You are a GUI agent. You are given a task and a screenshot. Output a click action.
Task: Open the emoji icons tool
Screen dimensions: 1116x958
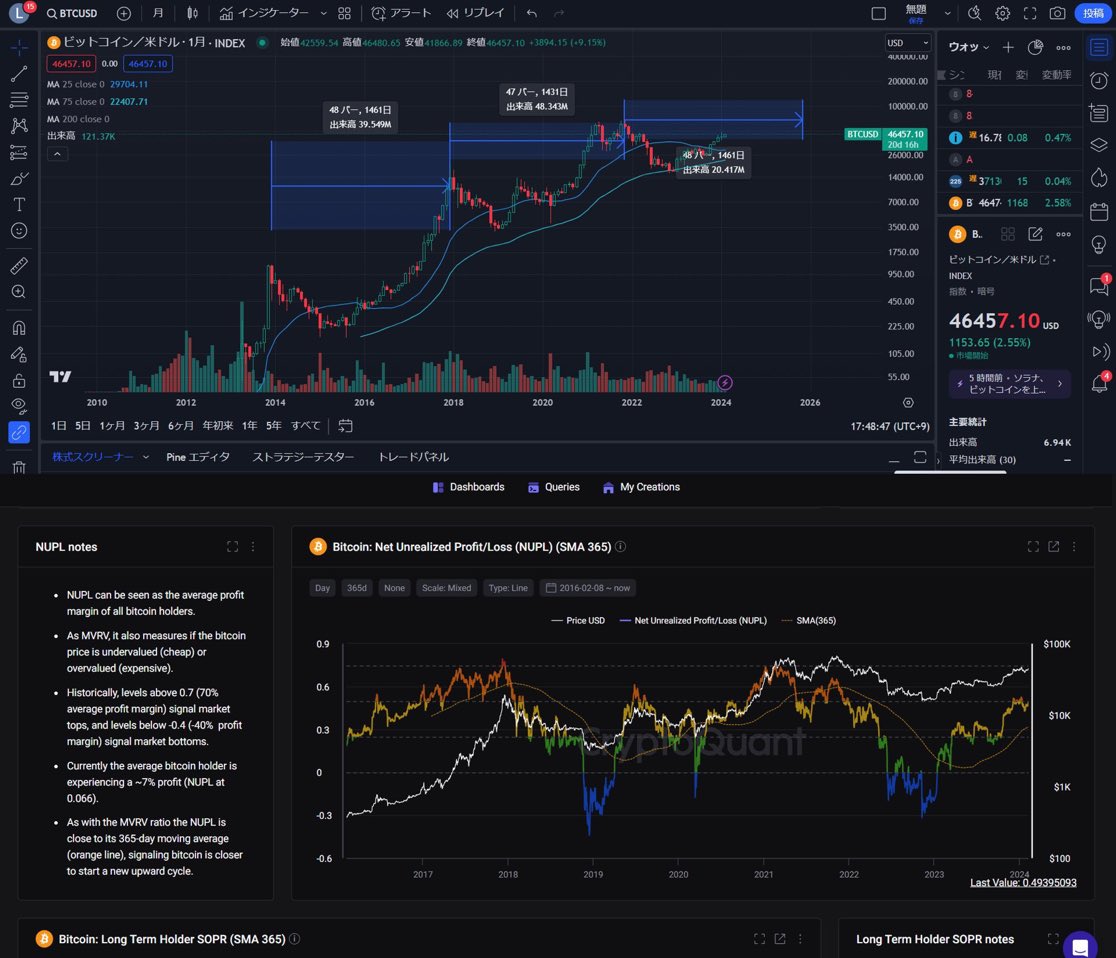tap(19, 231)
